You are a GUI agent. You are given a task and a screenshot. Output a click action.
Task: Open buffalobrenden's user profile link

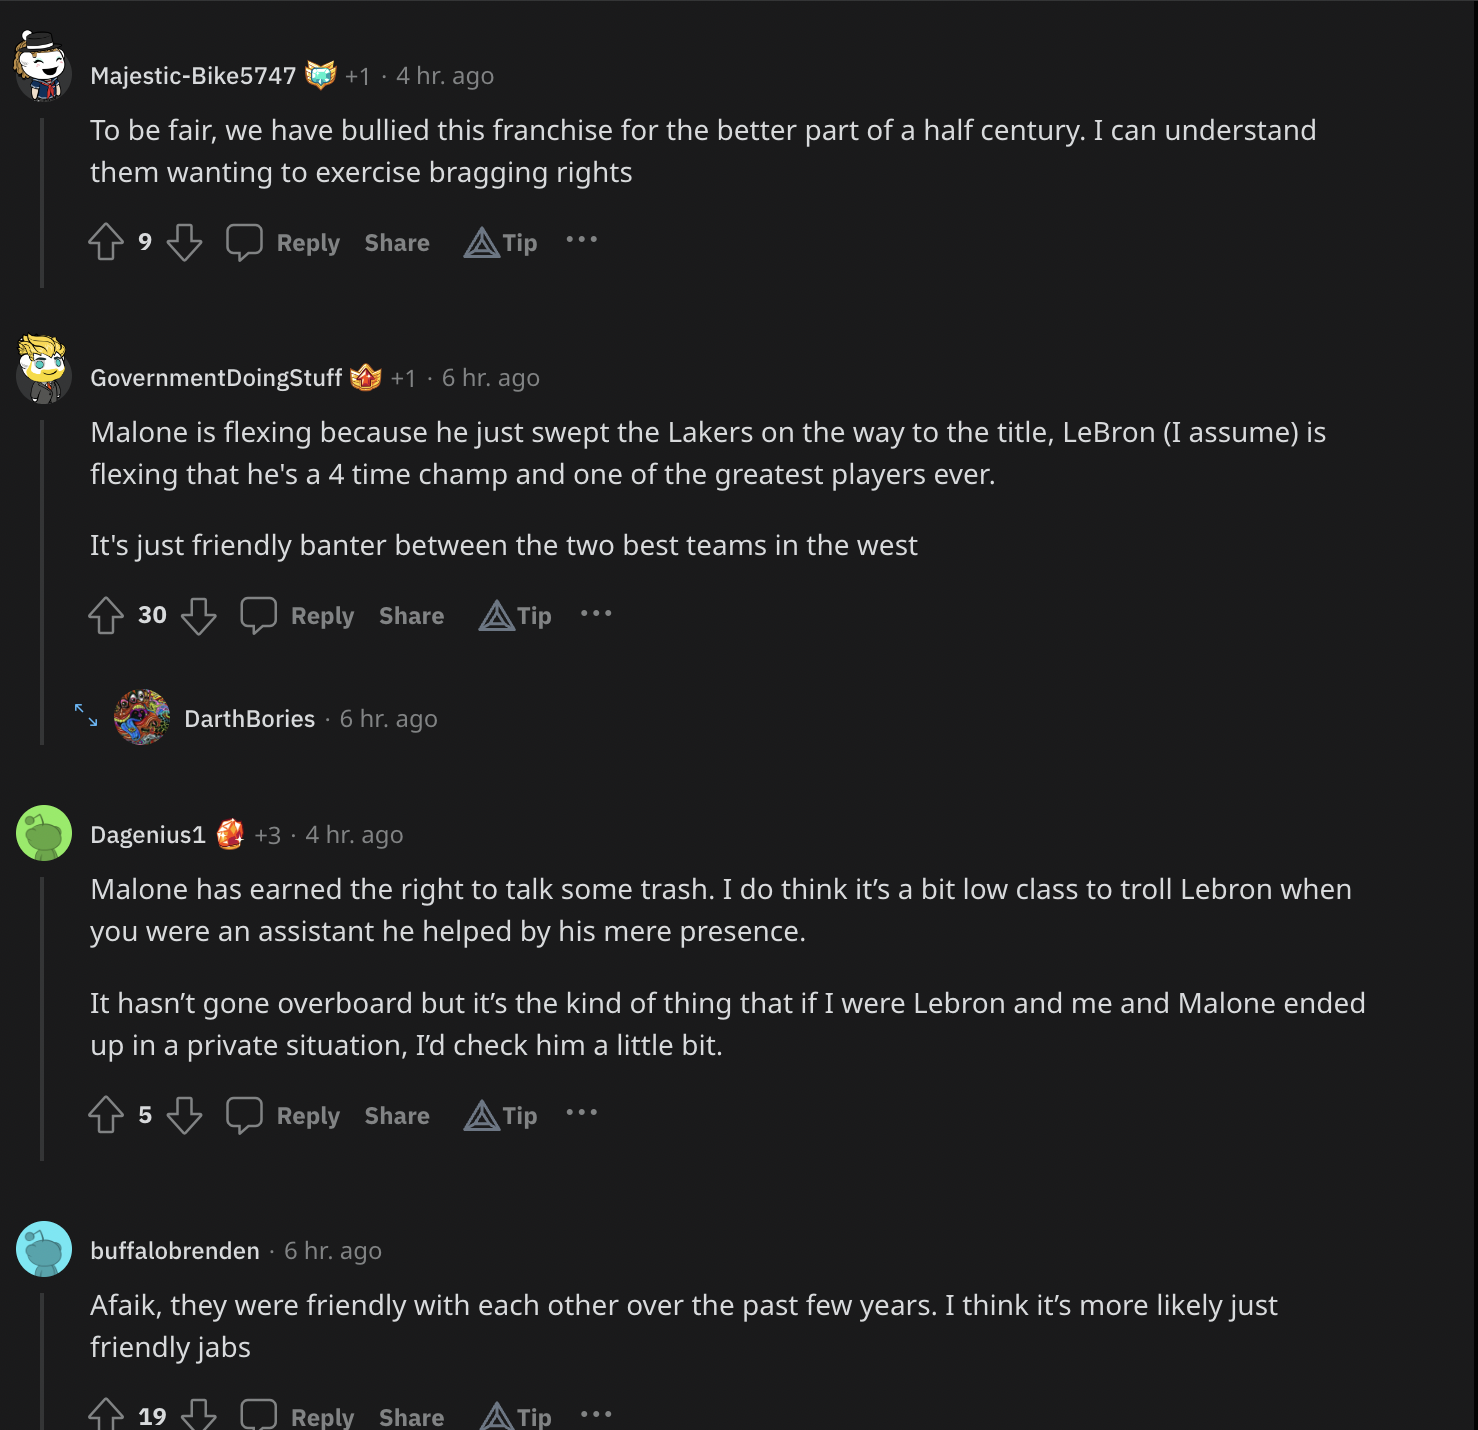(x=175, y=1251)
